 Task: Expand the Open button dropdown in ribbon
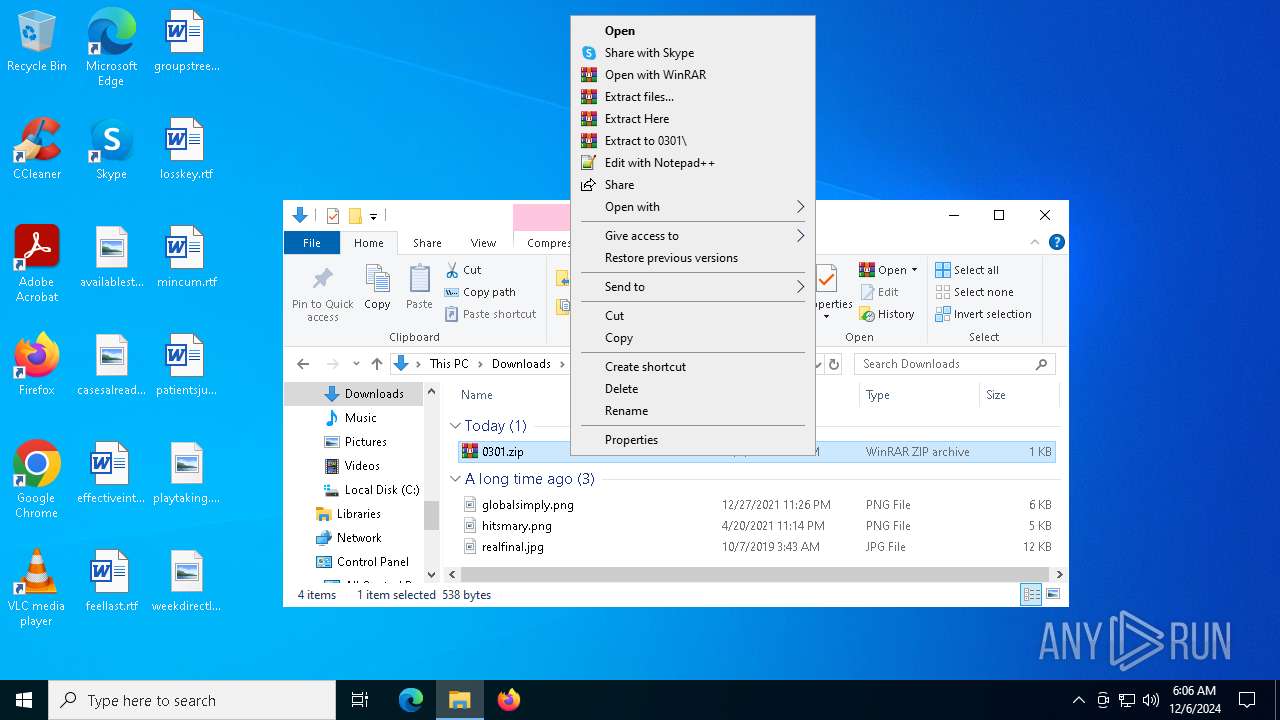click(914, 270)
